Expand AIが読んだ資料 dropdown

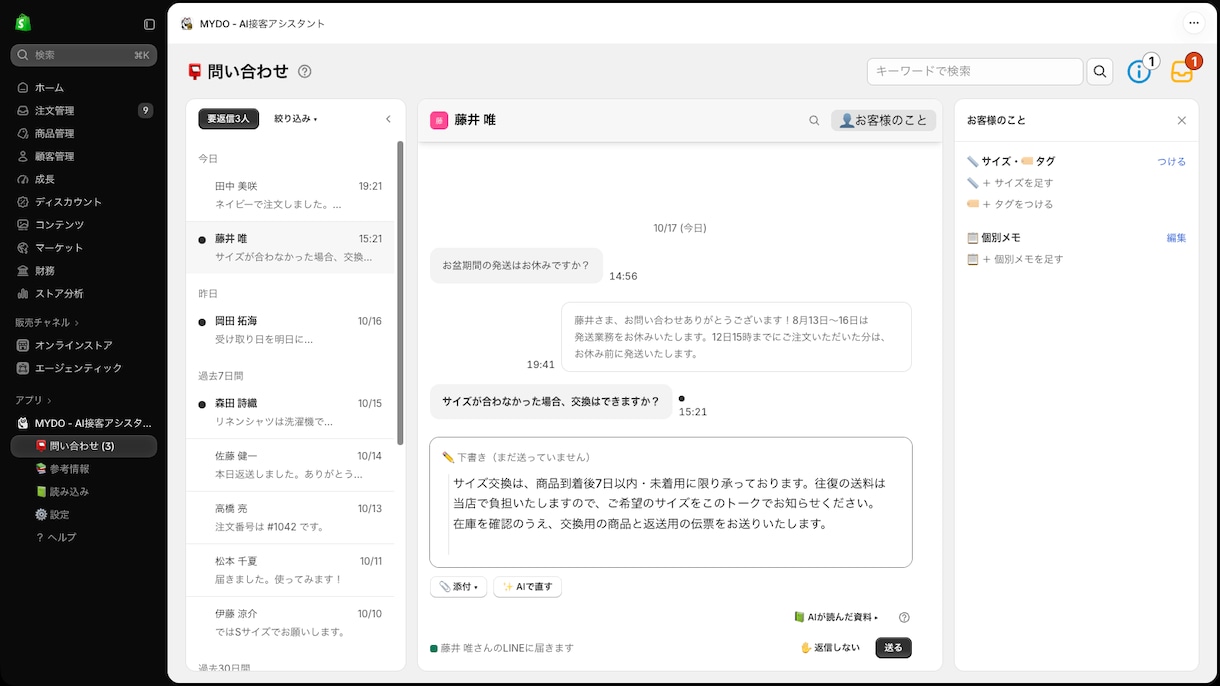(x=836, y=617)
